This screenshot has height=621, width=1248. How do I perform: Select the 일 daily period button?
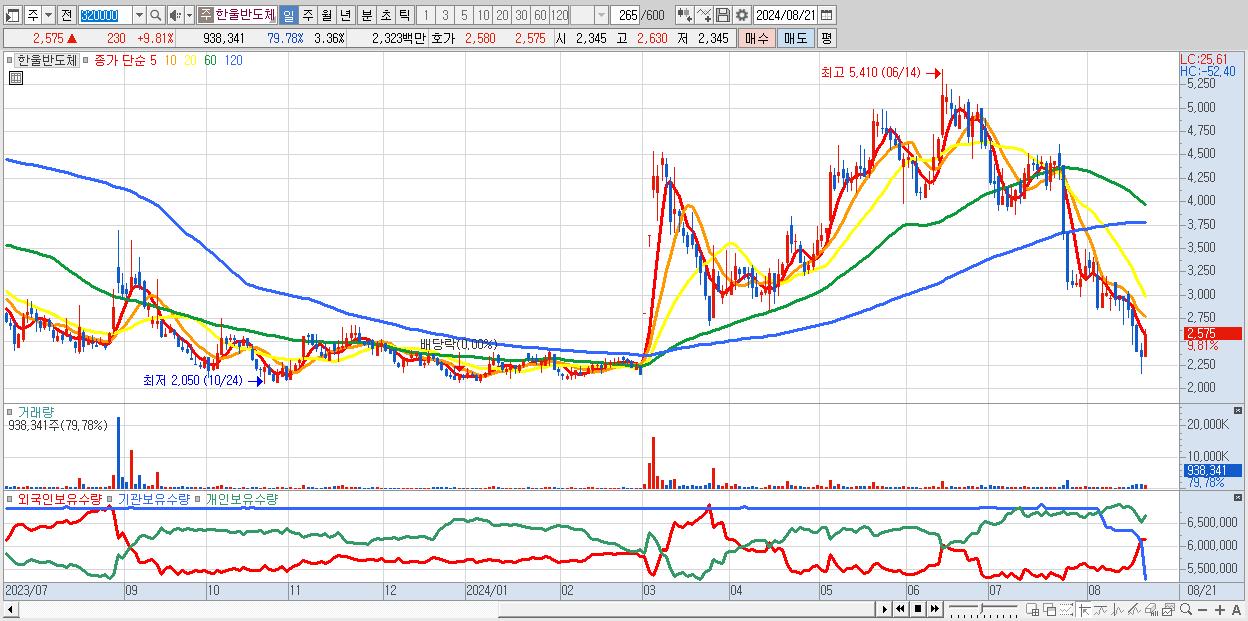pyautogui.click(x=288, y=15)
